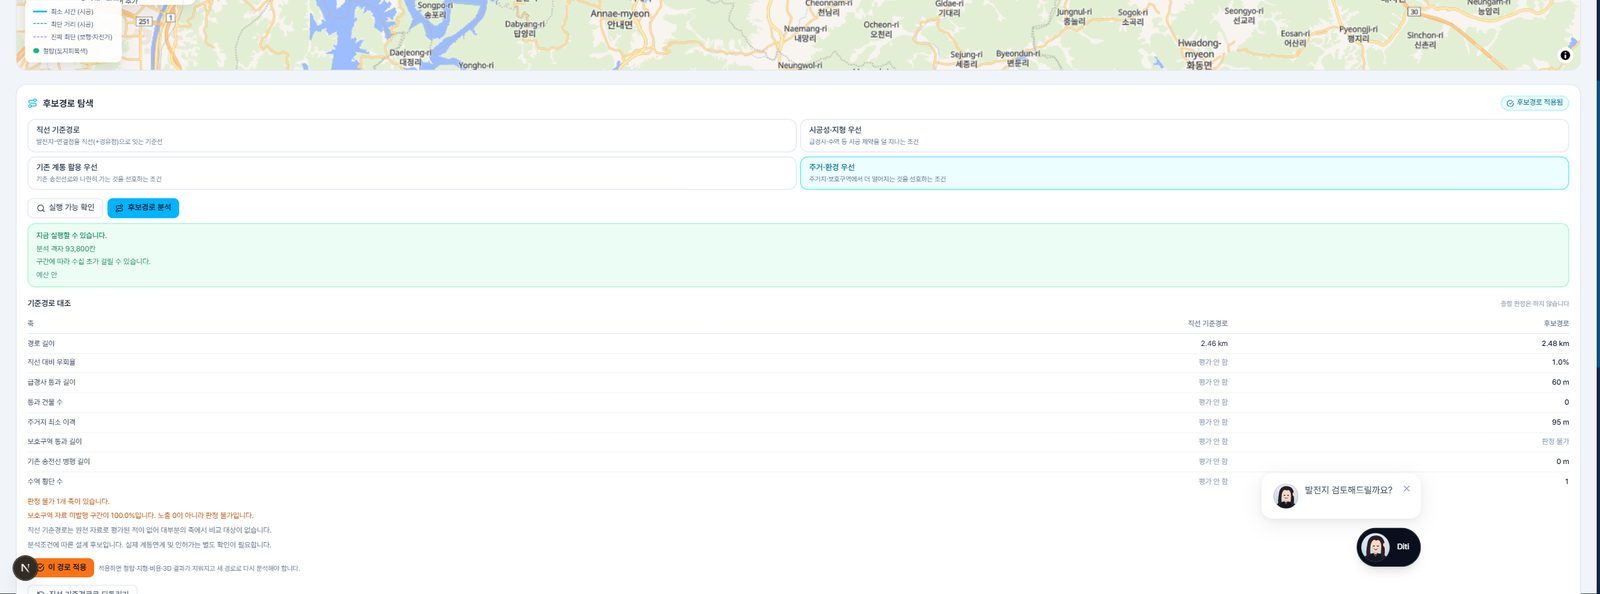Click the Hwadong-myeon label on the map
This screenshot has height=594, width=1600.
tap(1199, 54)
